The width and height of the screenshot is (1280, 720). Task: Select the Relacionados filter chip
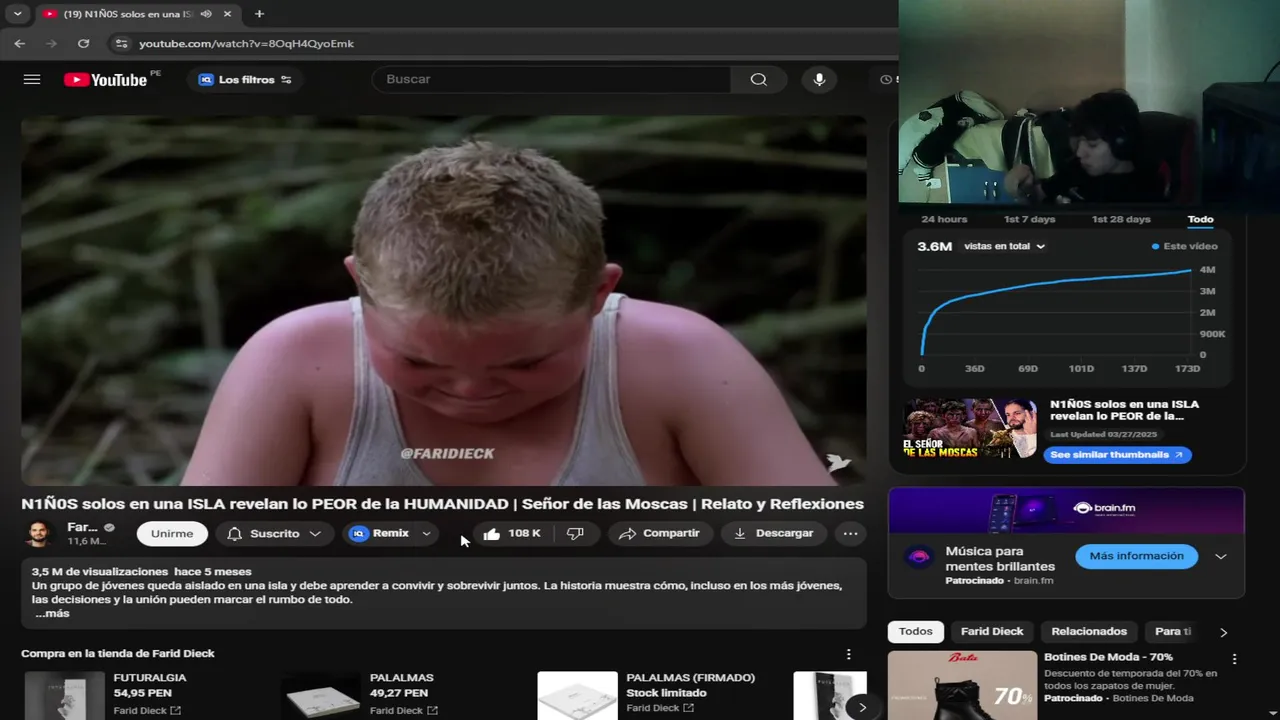coord(1089,632)
